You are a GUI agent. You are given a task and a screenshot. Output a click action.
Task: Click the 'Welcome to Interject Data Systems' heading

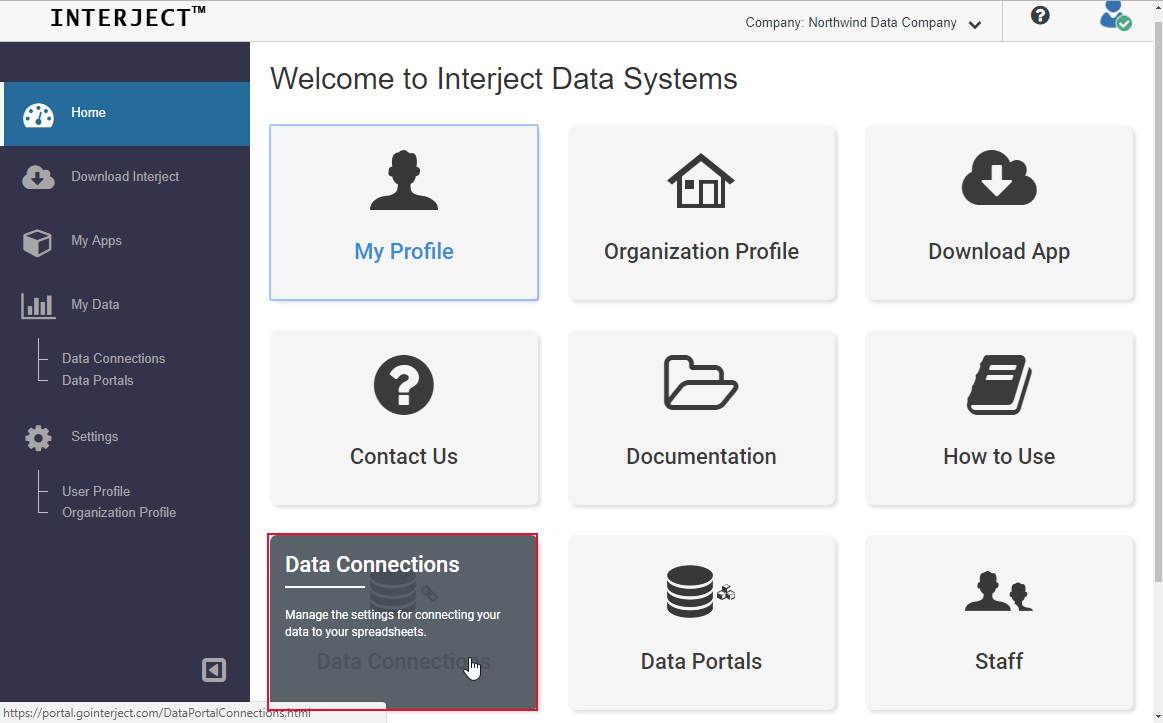(504, 79)
